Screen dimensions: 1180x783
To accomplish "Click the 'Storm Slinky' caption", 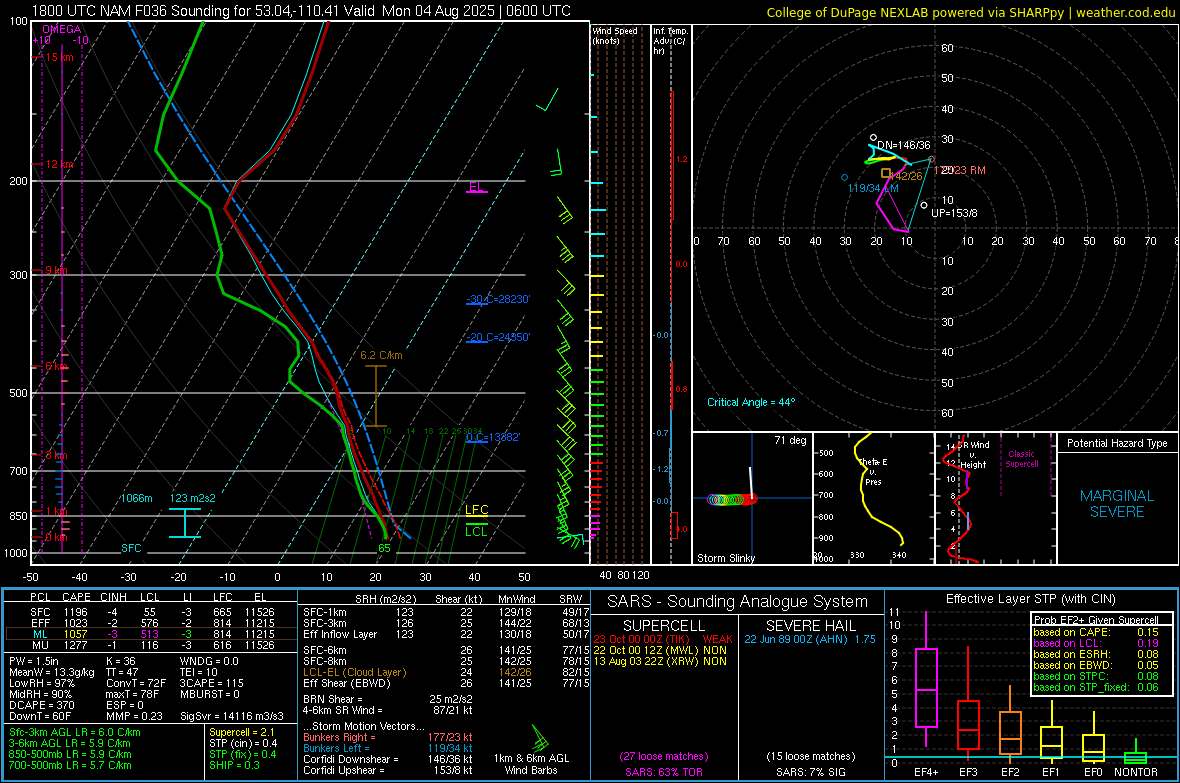I will (725, 558).
